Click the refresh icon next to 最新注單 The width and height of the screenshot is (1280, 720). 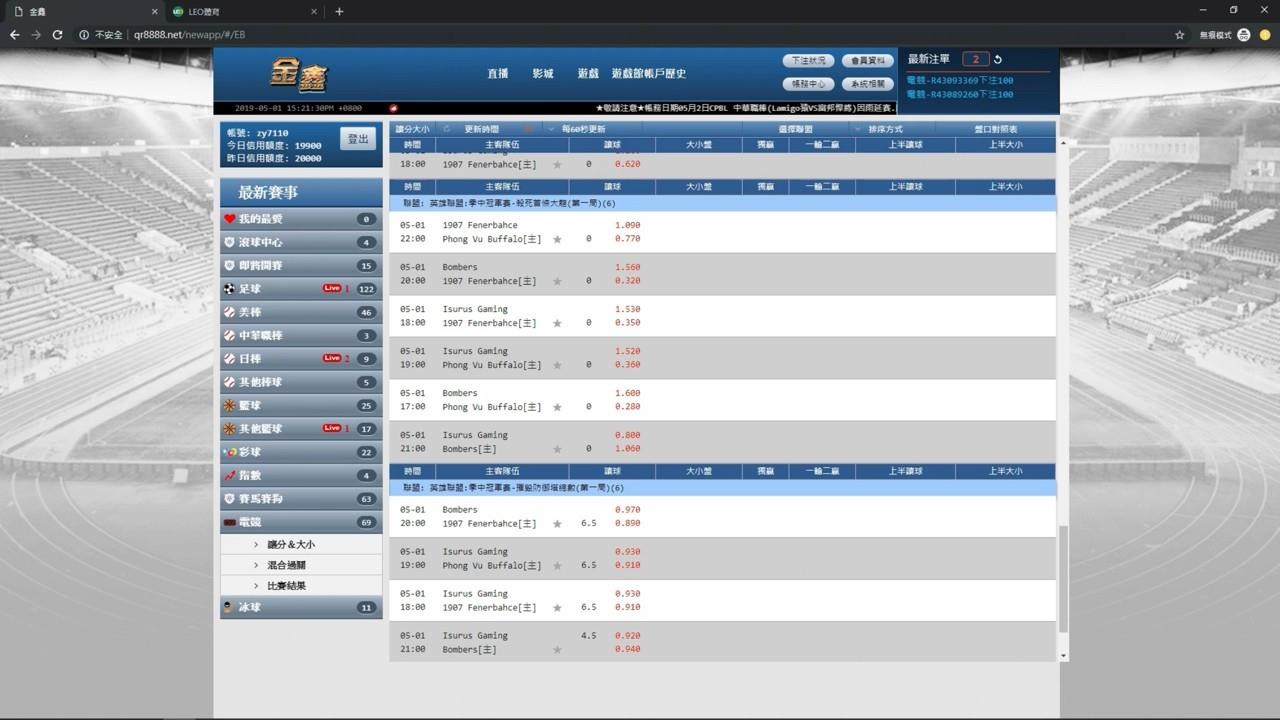(997, 59)
